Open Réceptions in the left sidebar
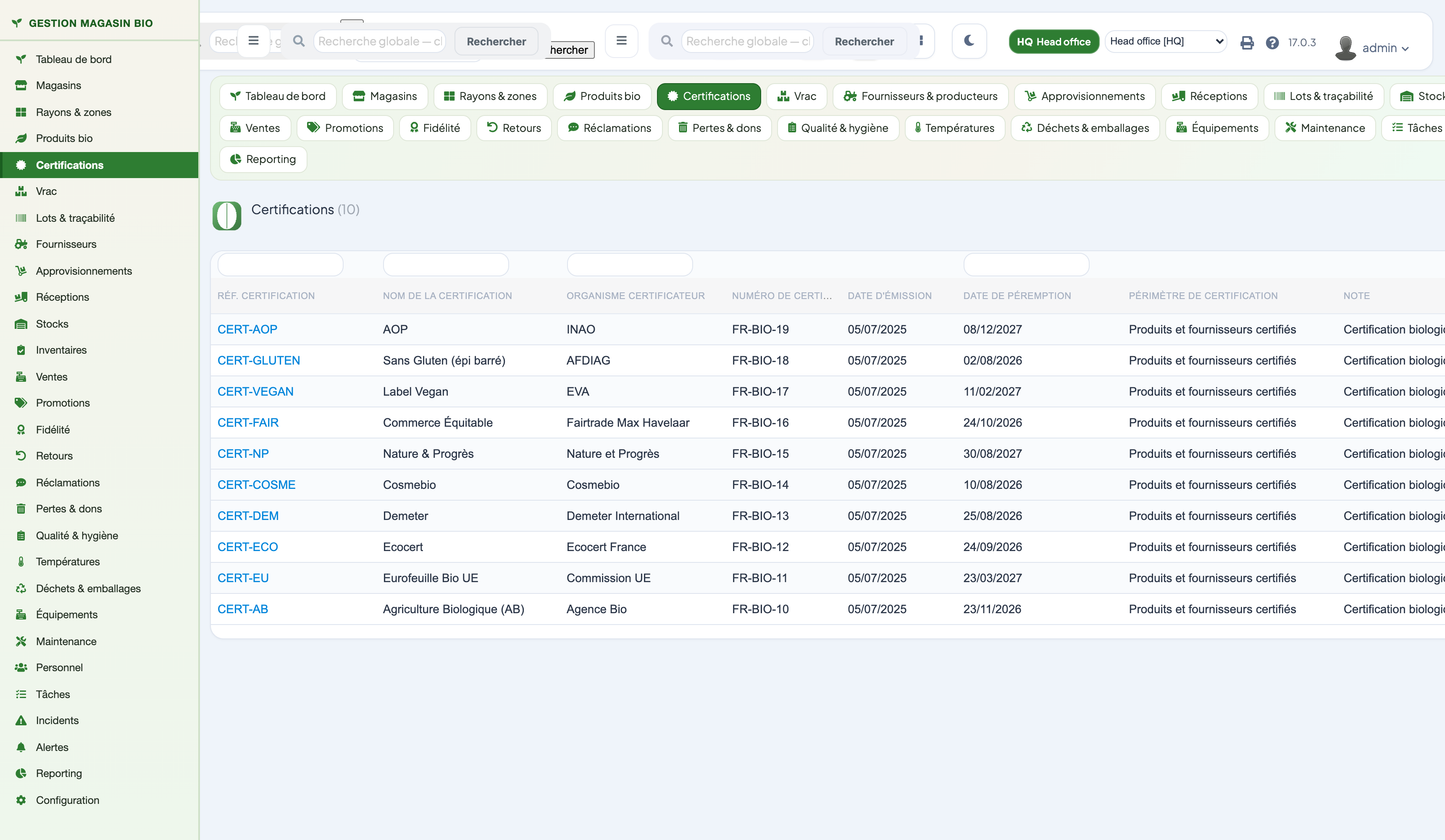Image resolution: width=1445 pixels, height=840 pixels. 99,297
